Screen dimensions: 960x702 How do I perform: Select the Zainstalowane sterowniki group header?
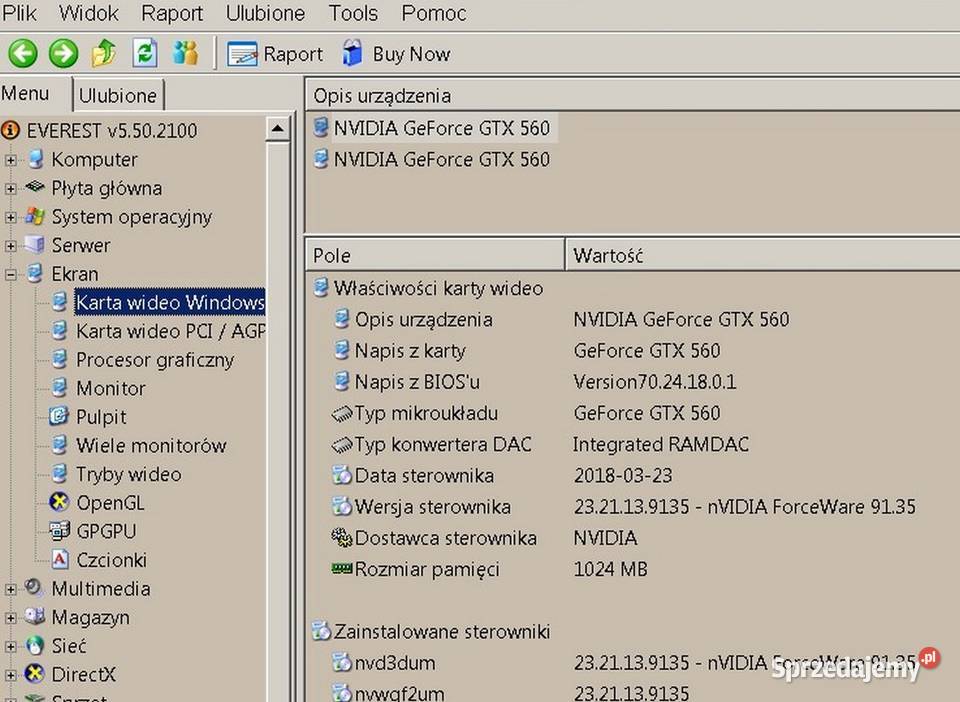click(x=441, y=631)
